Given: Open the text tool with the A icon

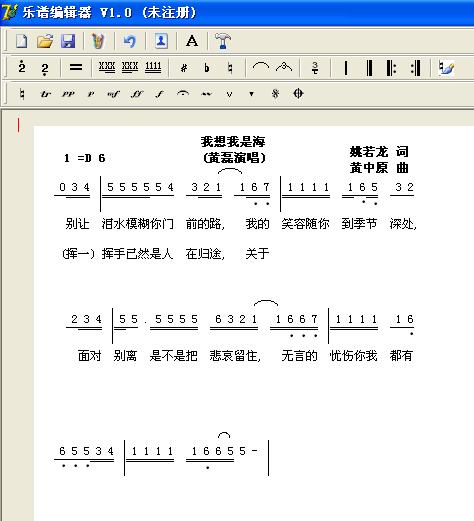Looking at the screenshot, I should point(192,41).
